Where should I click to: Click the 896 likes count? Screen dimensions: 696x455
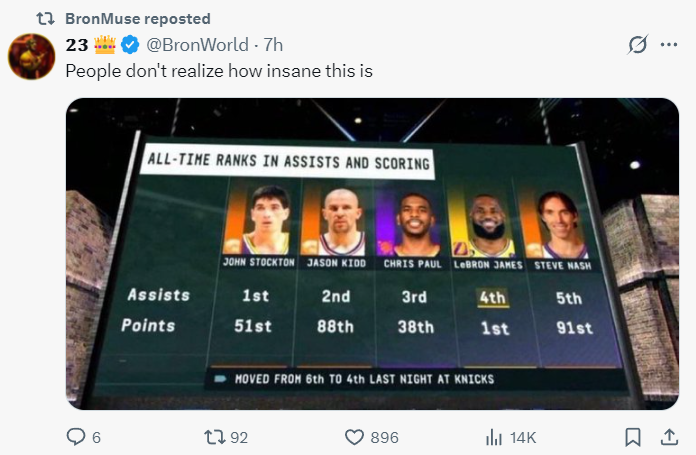pos(384,438)
